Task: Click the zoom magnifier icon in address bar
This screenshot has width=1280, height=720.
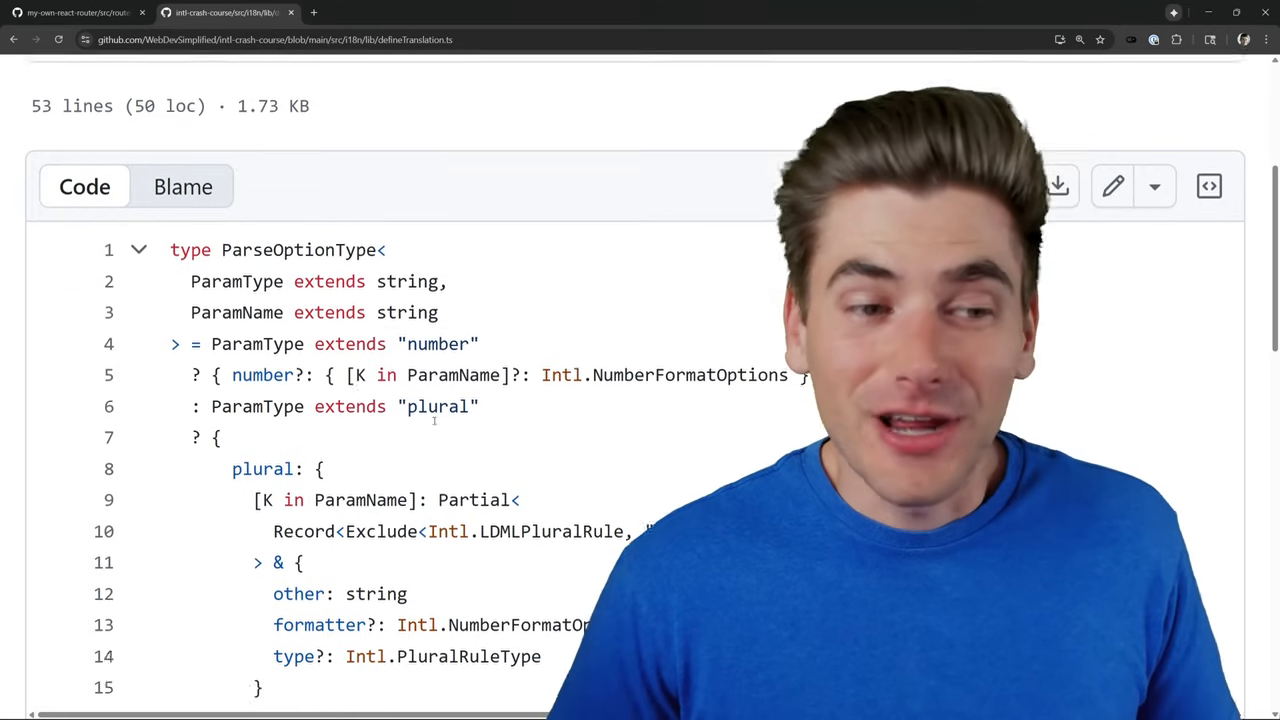Action: click(1080, 40)
